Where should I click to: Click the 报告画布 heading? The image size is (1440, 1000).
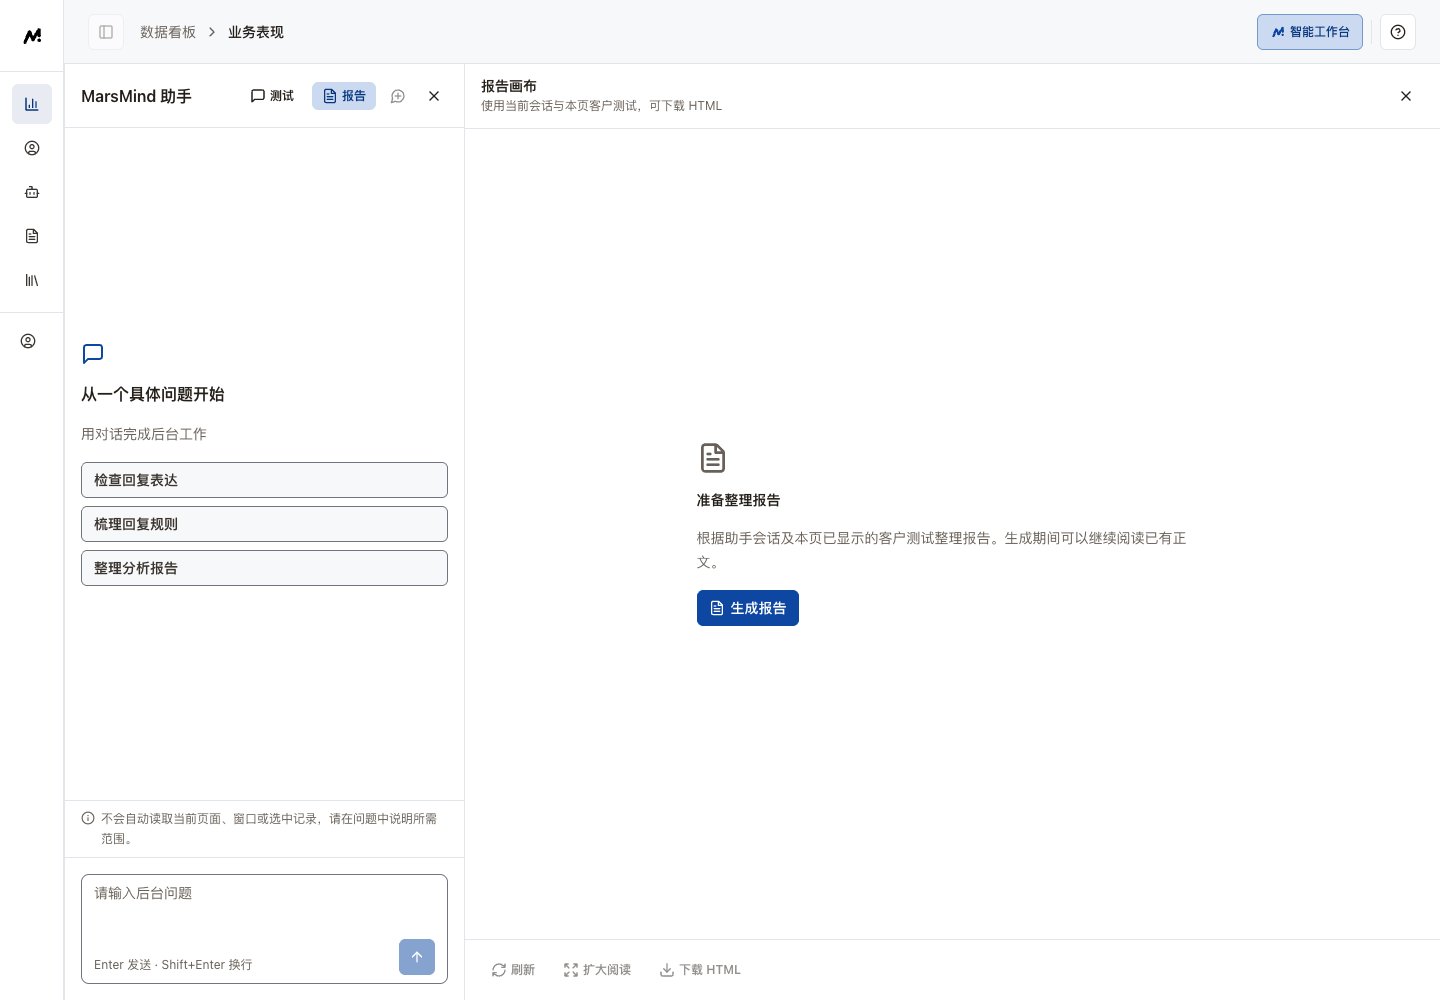[509, 86]
